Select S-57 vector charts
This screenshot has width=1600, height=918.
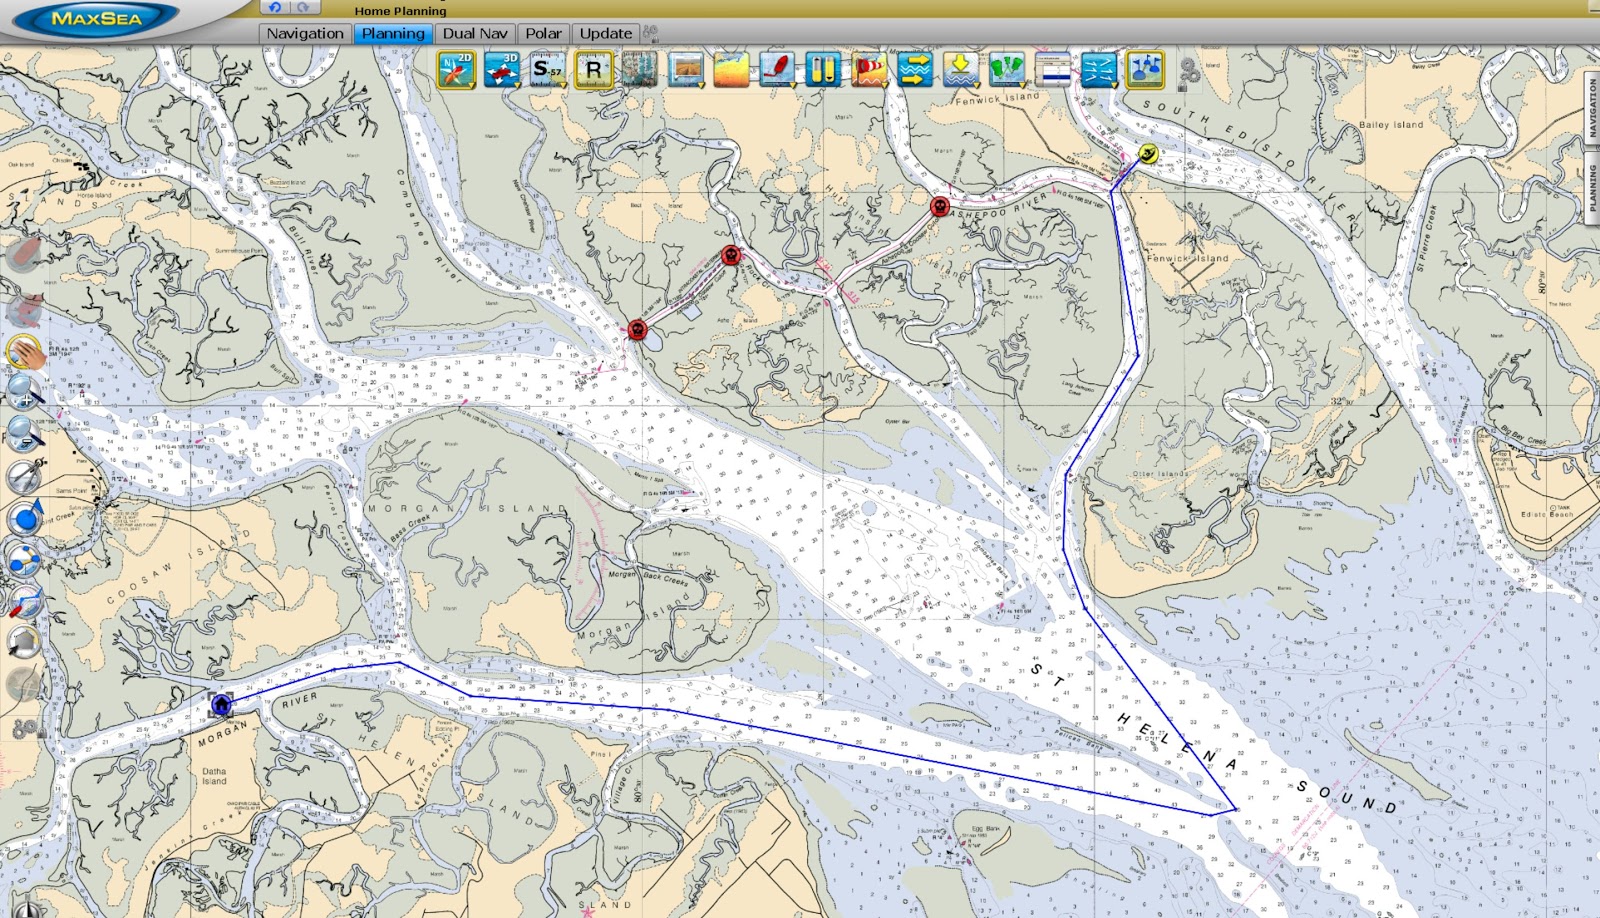[548, 70]
